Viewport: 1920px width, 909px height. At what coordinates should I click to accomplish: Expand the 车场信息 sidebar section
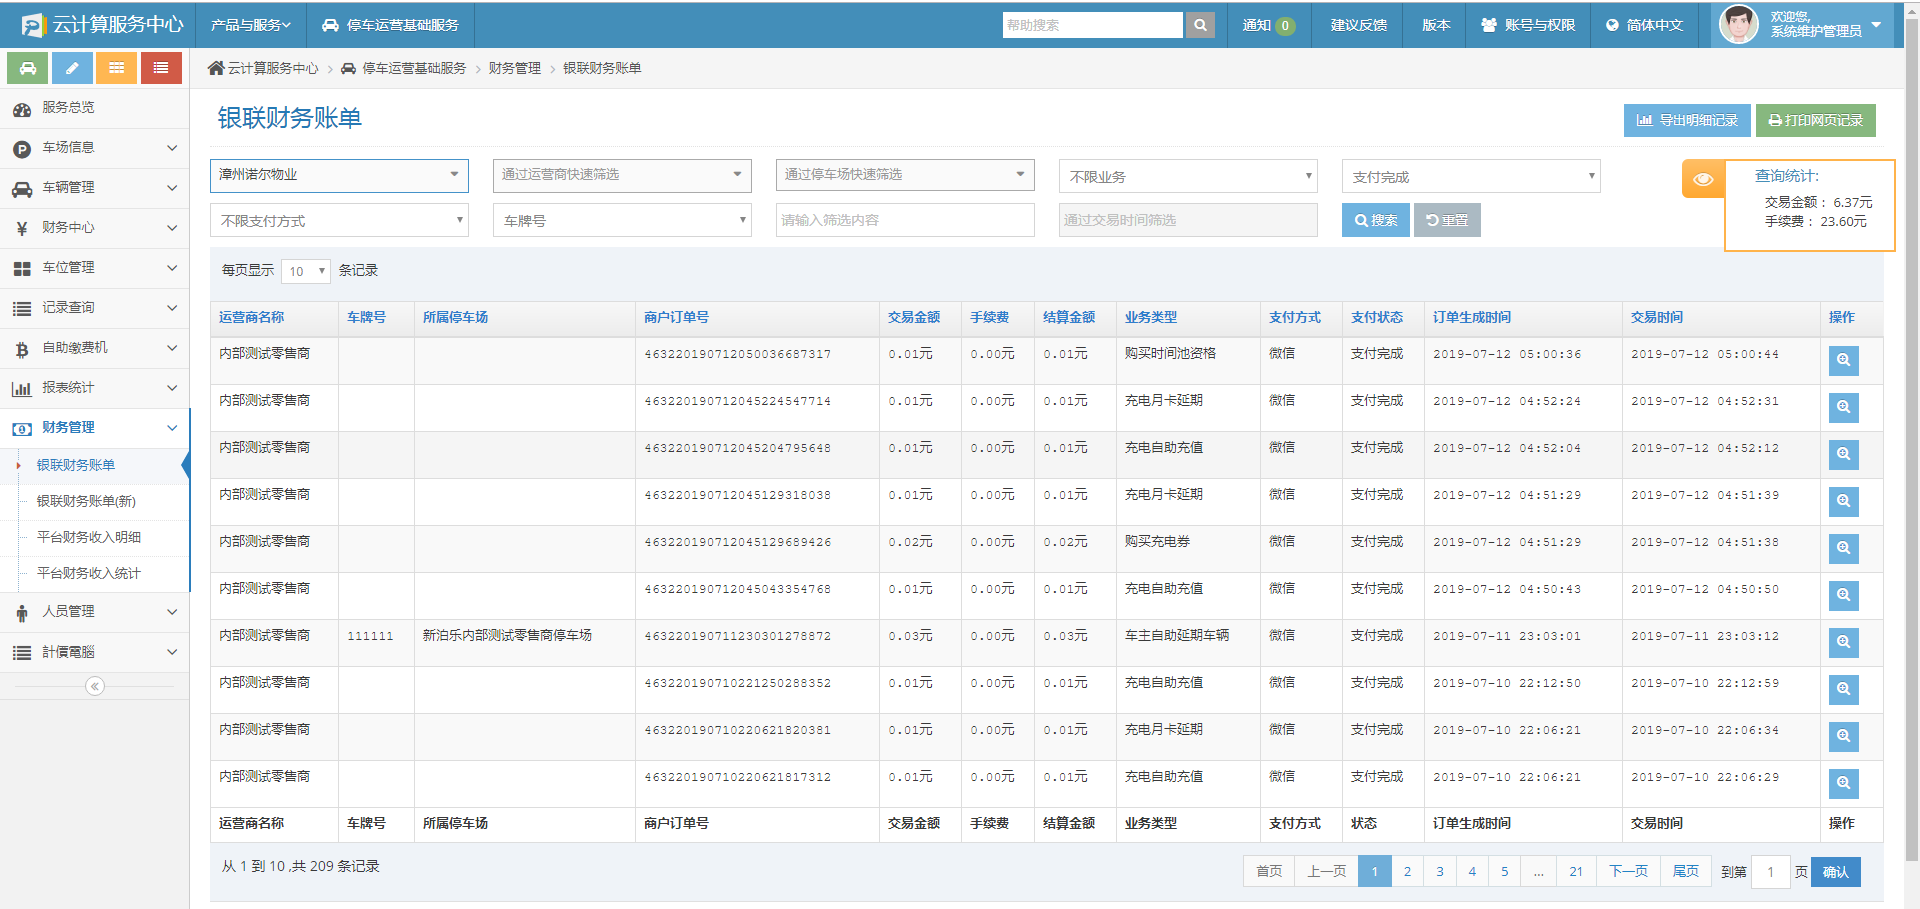point(95,147)
